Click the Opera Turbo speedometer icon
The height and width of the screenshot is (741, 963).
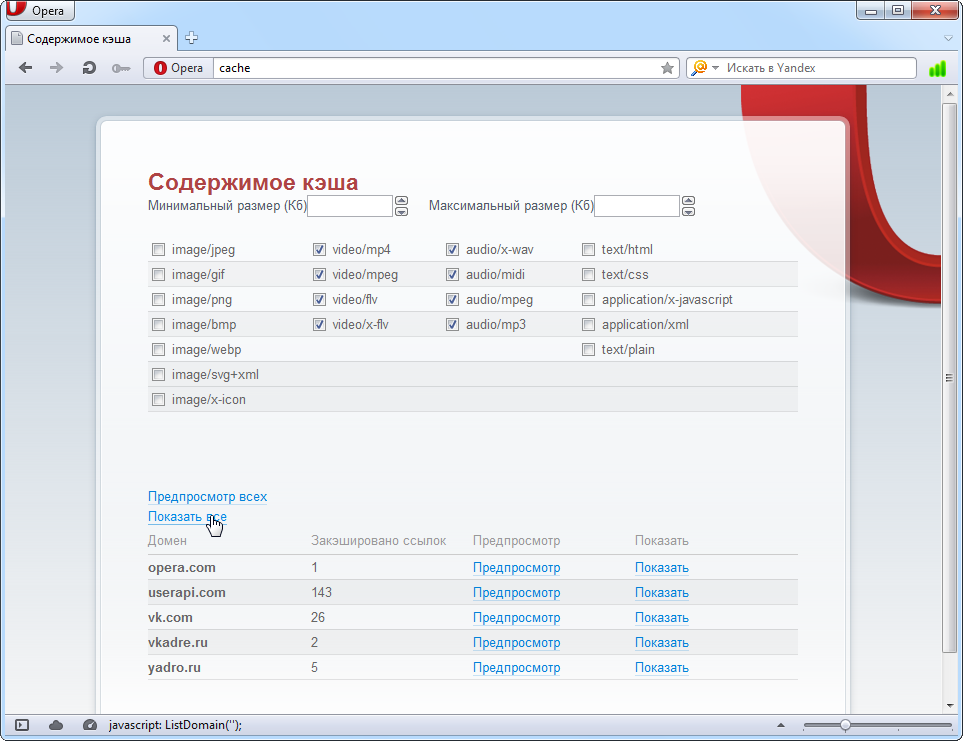[x=90, y=725]
